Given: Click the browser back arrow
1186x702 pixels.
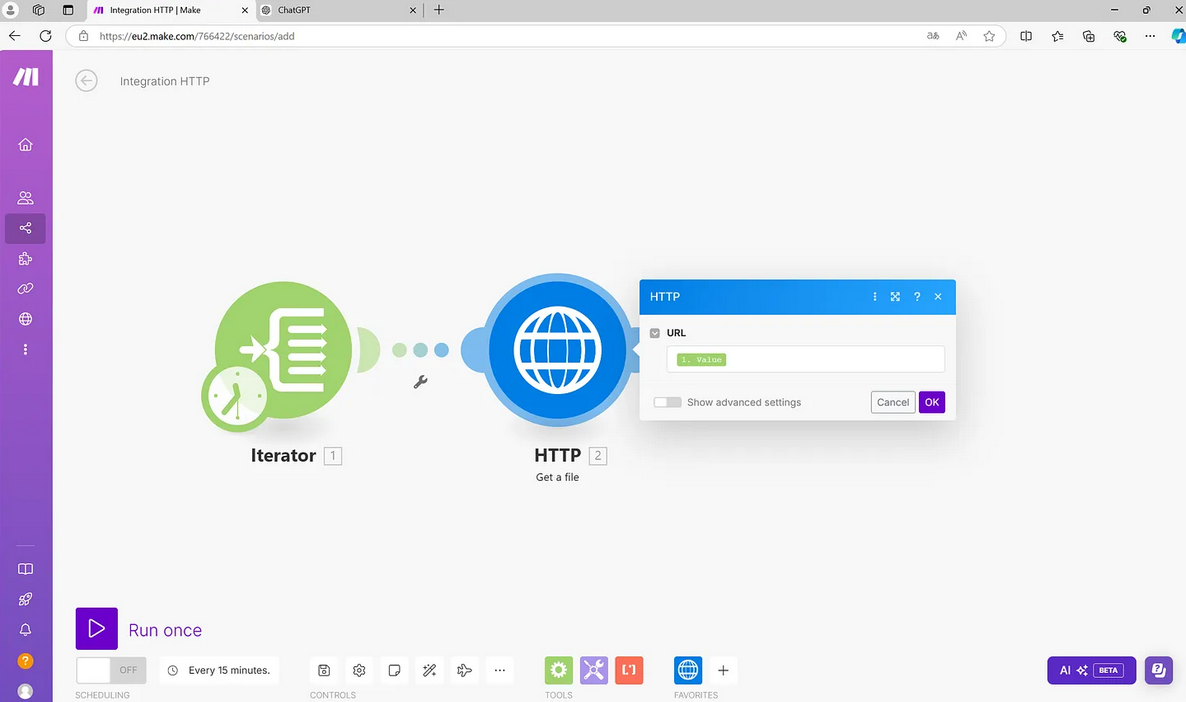Looking at the screenshot, I should pyautogui.click(x=14, y=36).
